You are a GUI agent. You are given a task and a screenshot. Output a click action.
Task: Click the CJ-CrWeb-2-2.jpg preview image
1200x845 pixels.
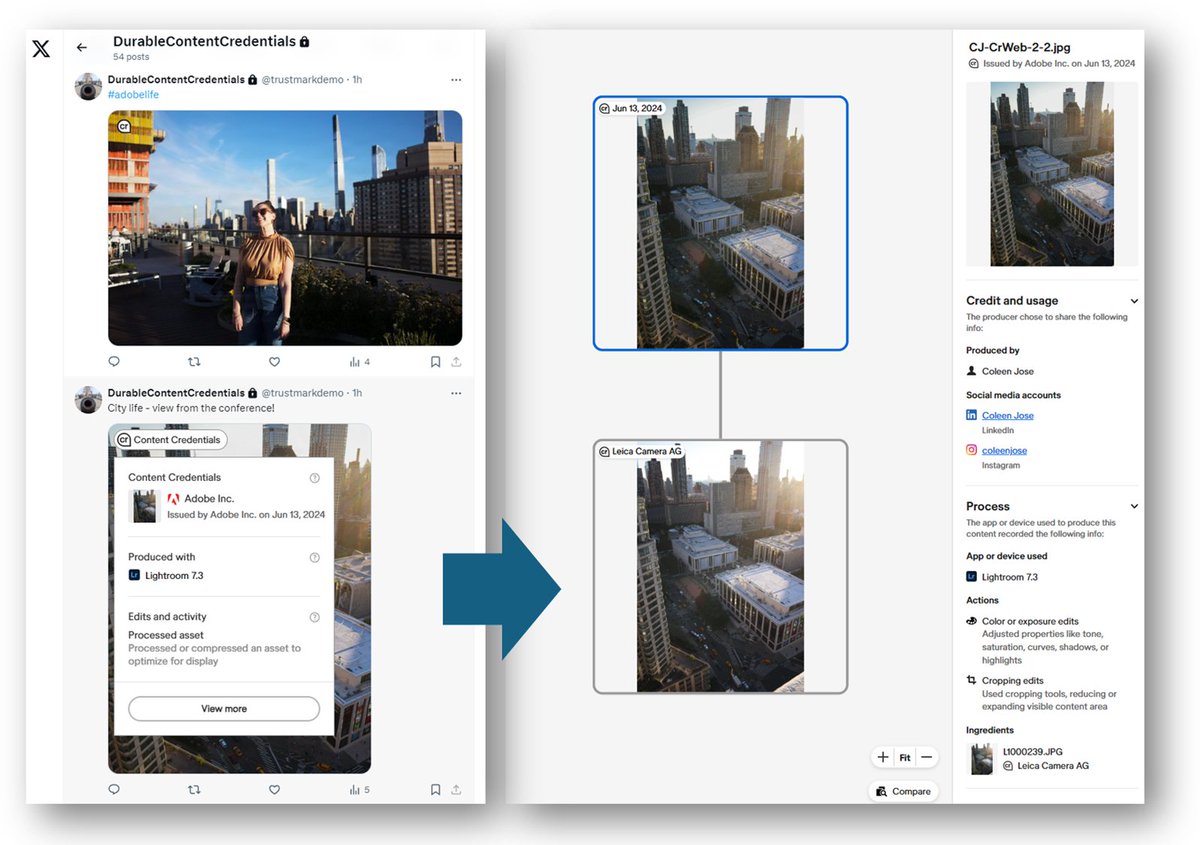coord(1052,174)
